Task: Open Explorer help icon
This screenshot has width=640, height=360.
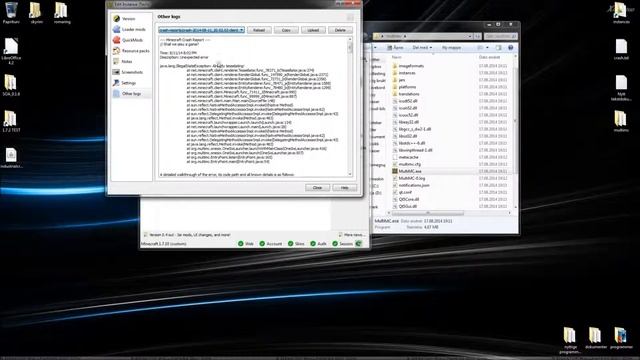Action: pyautogui.click(x=510, y=48)
